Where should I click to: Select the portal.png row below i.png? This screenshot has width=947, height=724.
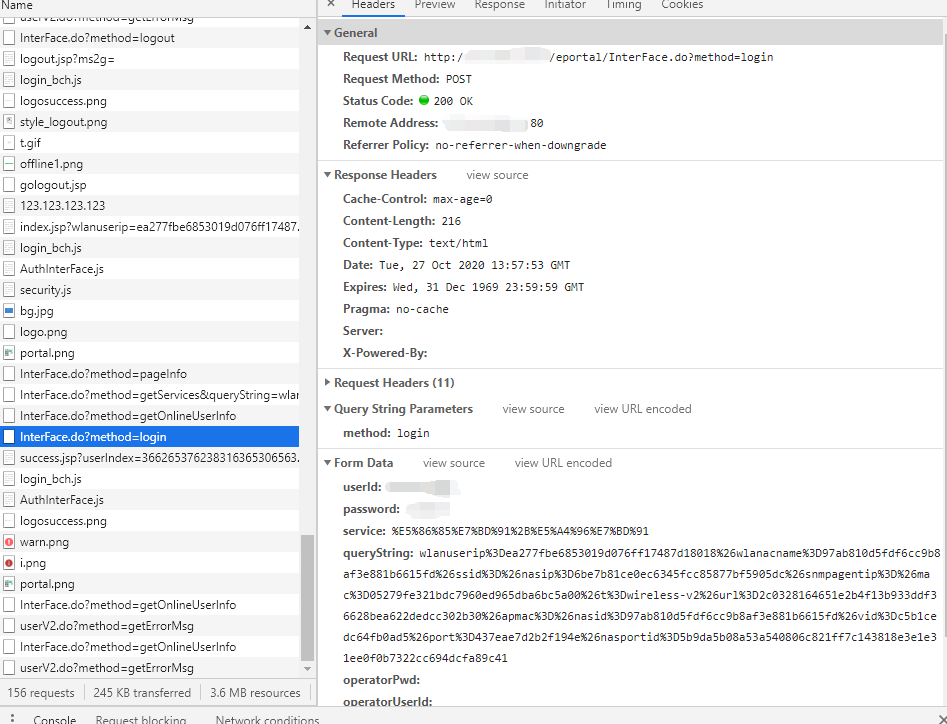[x=150, y=584]
